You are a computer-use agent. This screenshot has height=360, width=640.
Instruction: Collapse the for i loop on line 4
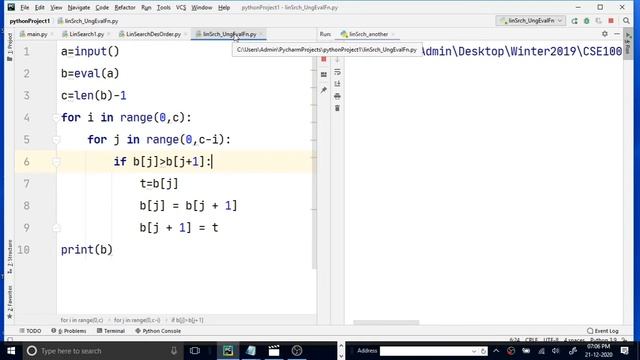click(x=56, y=118)
